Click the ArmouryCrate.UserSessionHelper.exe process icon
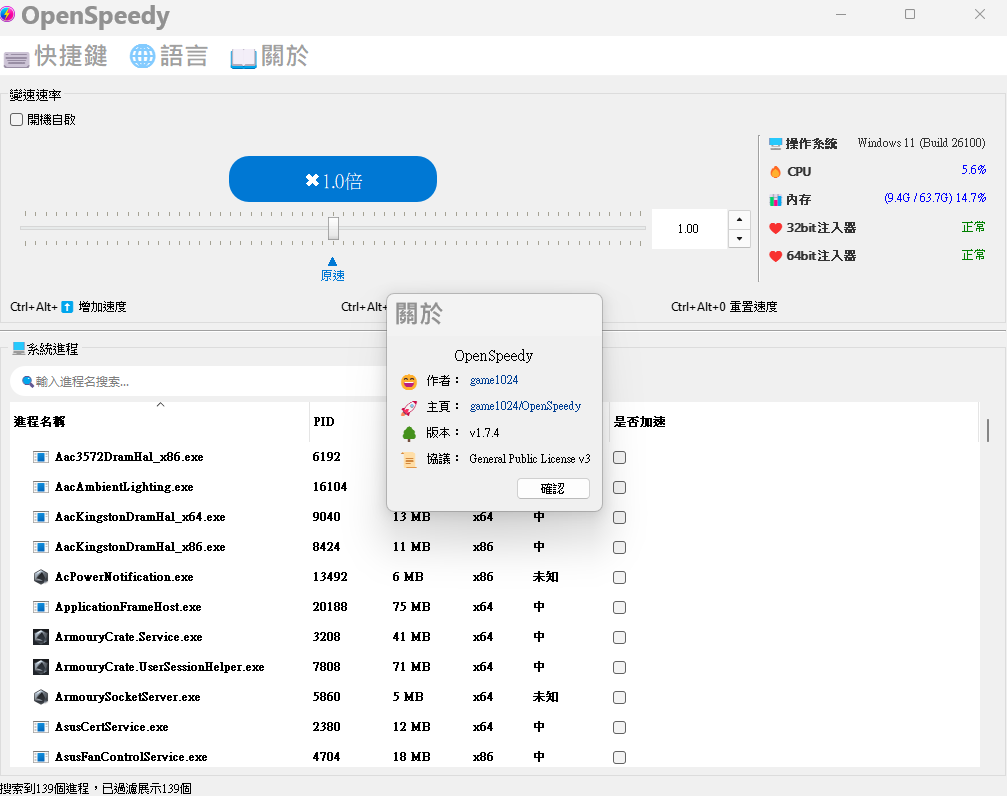Screen dimensions: 1007x796 pyautogui.click(x=40, y=667)
